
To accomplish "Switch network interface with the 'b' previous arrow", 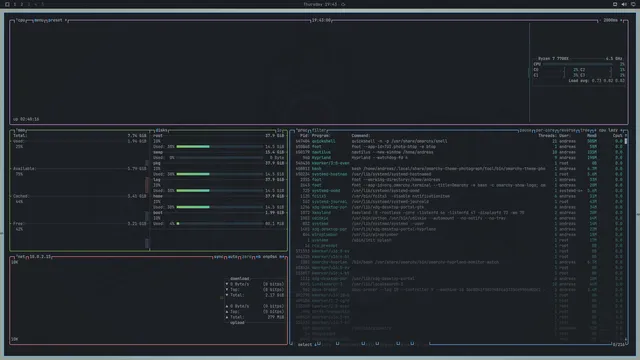I will pos(258,257).
